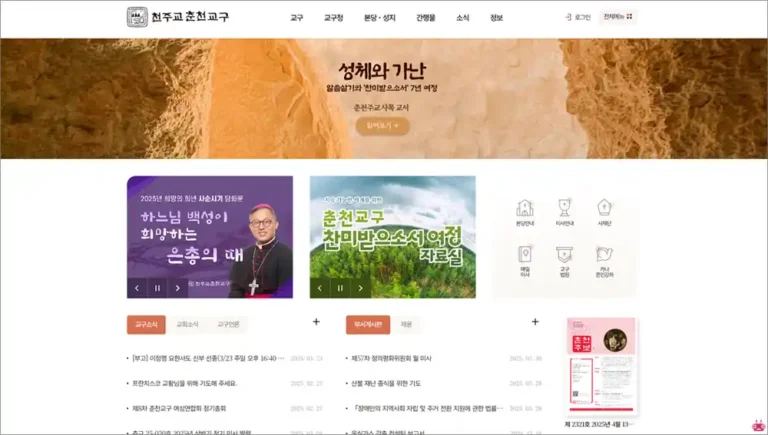Select the 부서게시판 tab
This screenshot has height=435, width=768.
(368, 325)
